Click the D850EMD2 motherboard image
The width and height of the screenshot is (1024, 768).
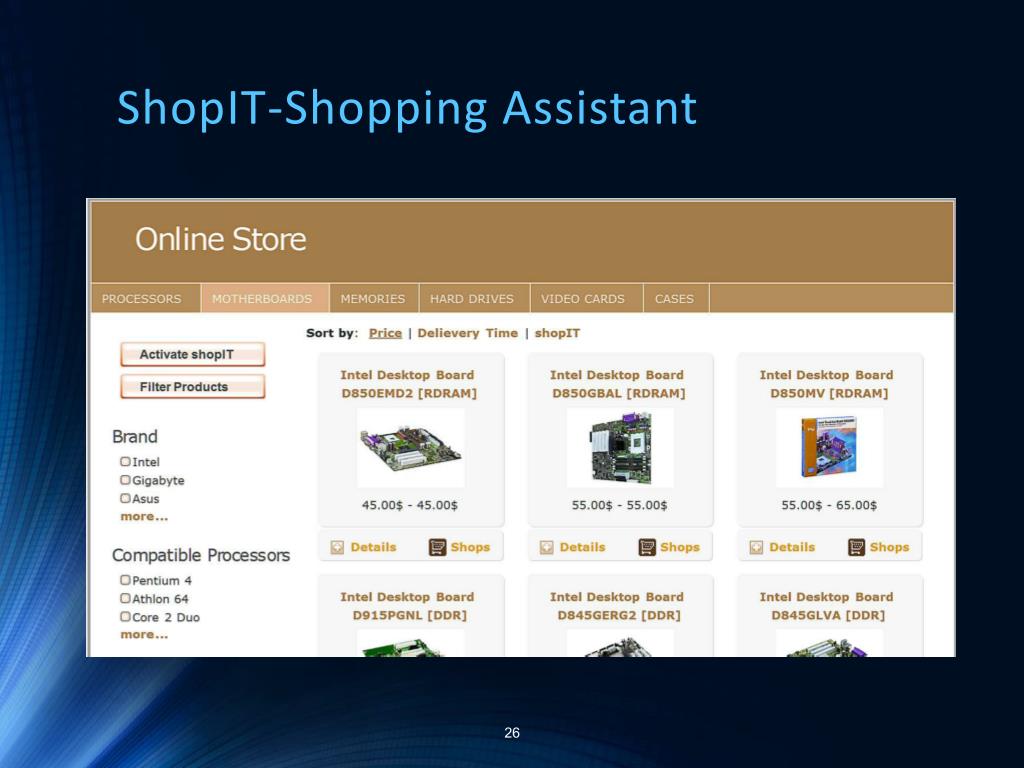point(411,448)
